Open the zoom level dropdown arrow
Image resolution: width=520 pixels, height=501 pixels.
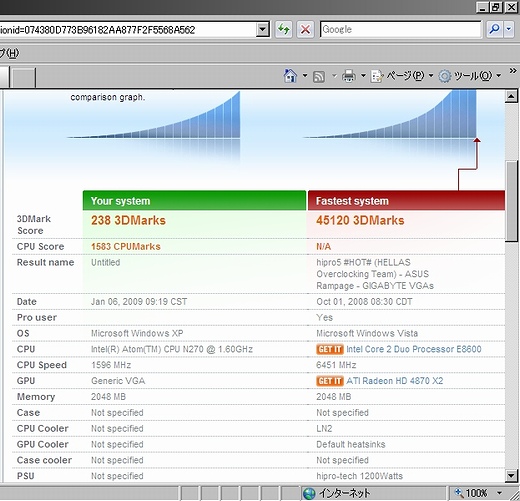tap(499, 493)
